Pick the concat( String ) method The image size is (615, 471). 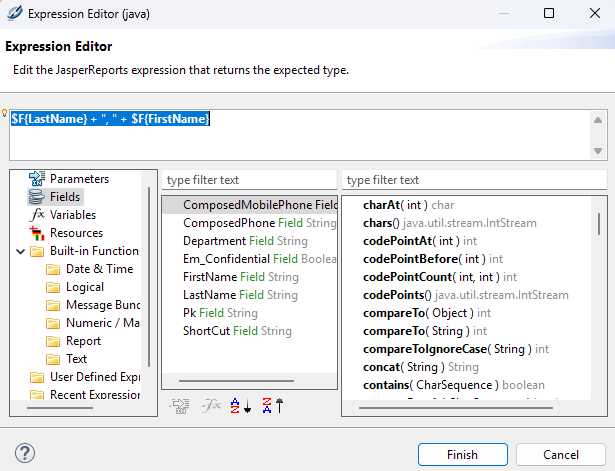pos(407,367)
